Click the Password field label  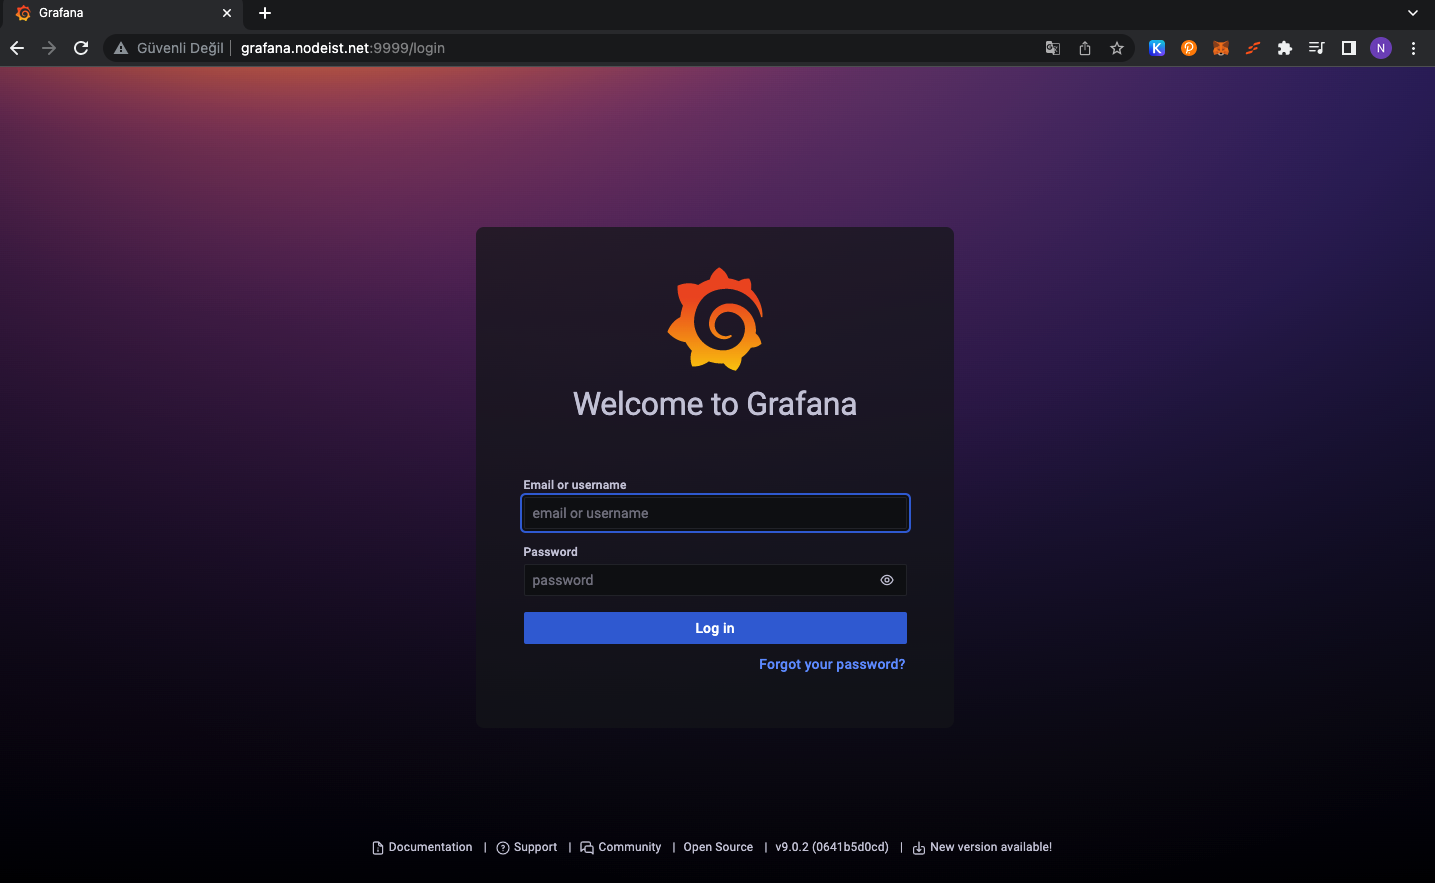coord(551,552)
